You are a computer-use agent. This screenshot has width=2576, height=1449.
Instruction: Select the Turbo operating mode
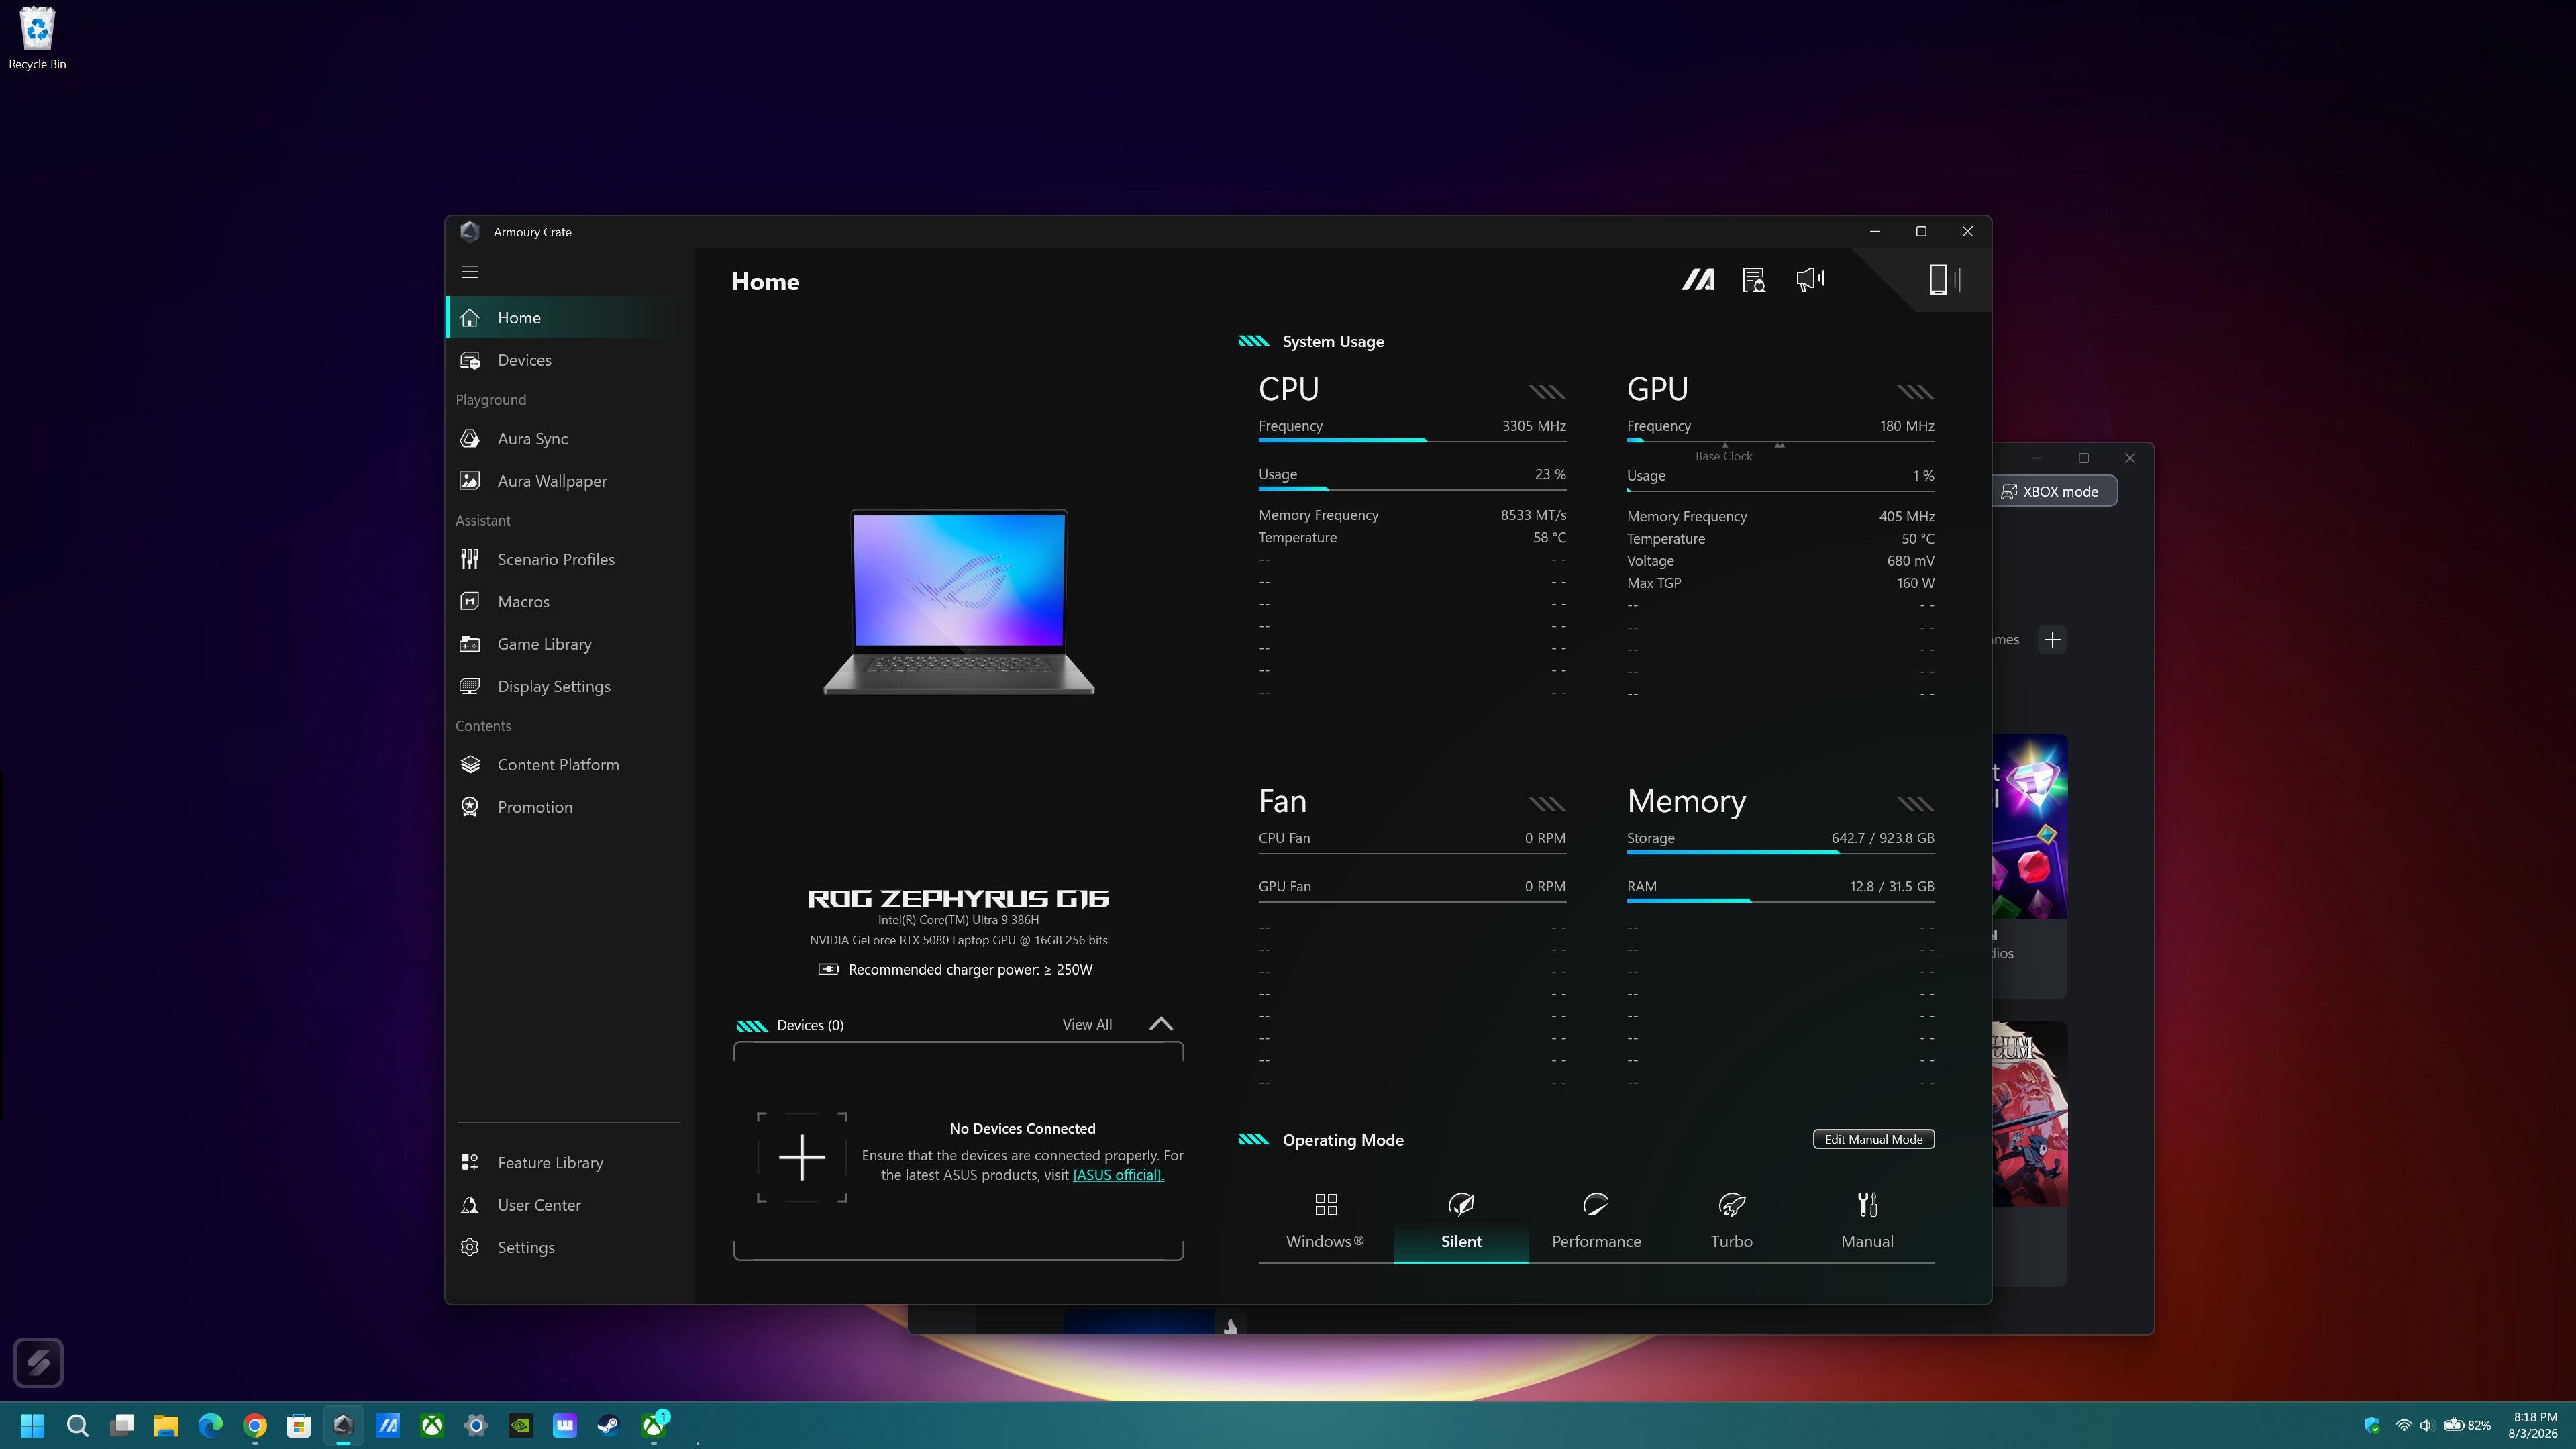coord(1731,1221)
